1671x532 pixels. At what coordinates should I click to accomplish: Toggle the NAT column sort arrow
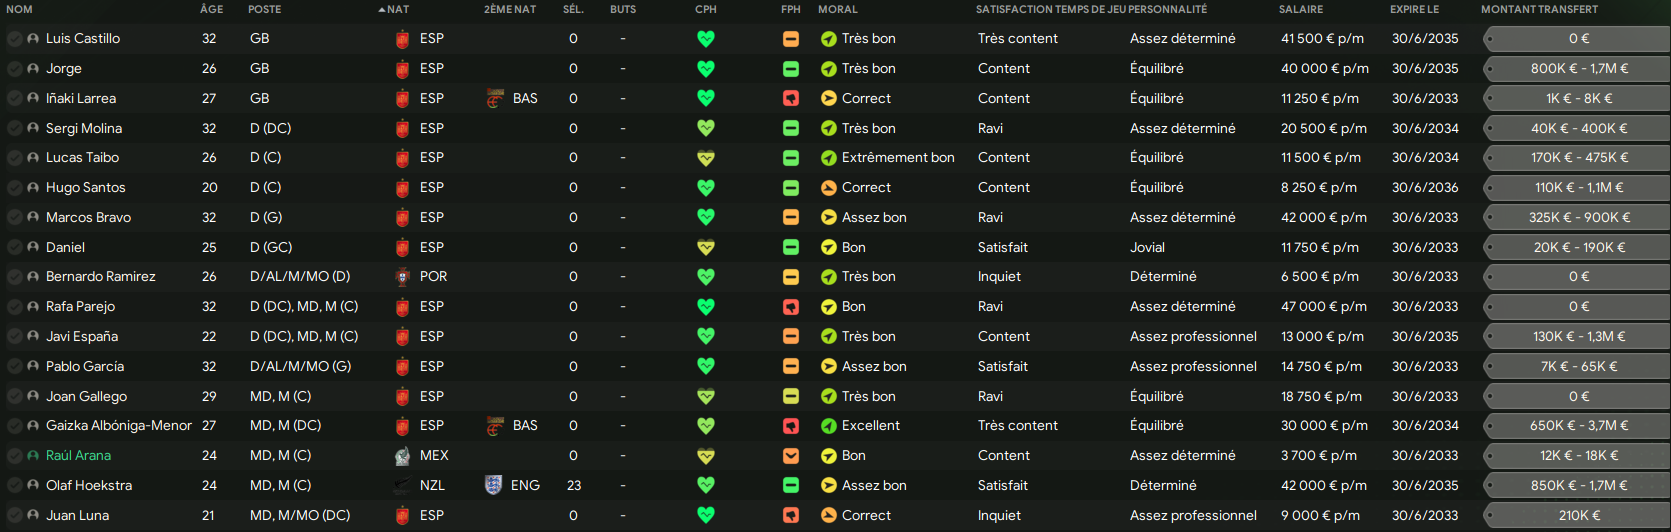click(382, 9)
